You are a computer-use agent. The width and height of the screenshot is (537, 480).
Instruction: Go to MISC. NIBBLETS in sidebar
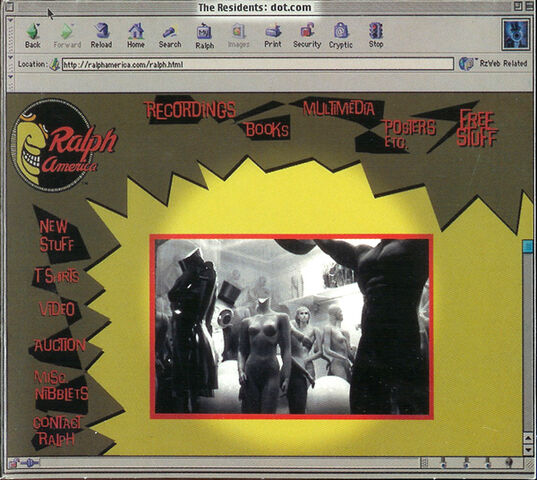click(x=61, y=386)
